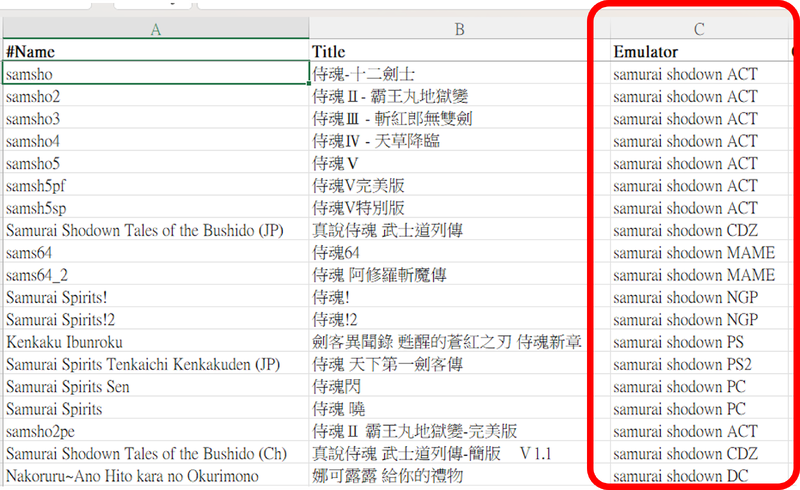Select the Kenkaku Ibunroku cell

click(x=156, y=342)
